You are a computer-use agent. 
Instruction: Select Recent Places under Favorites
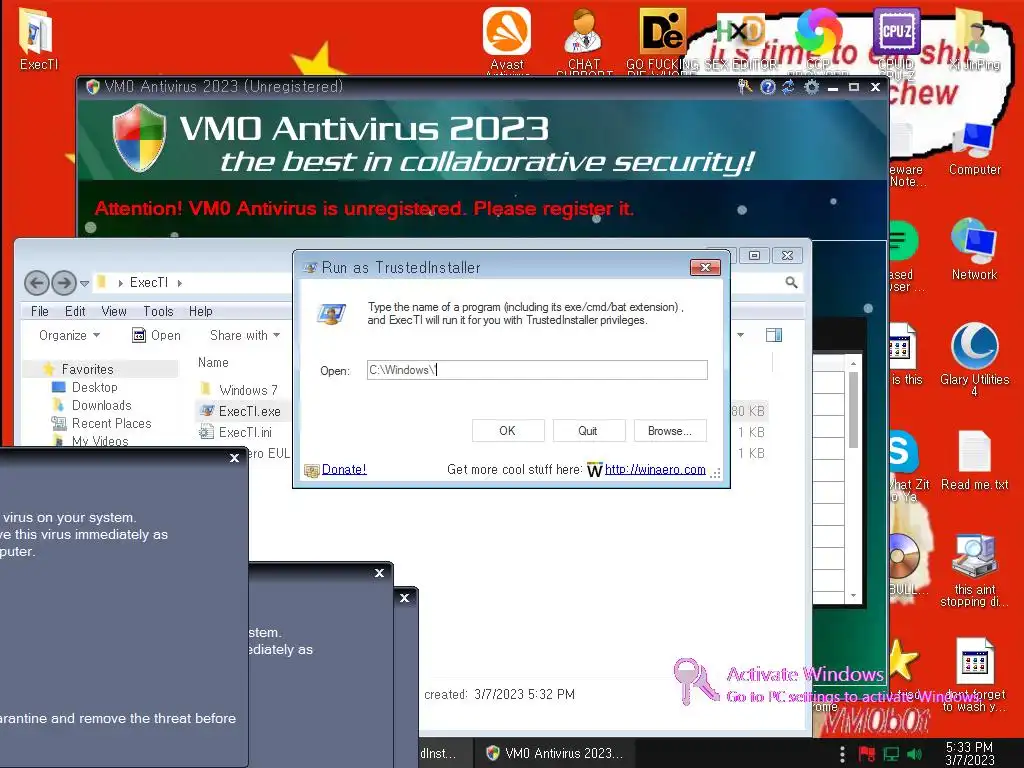(x=111, y=423)
